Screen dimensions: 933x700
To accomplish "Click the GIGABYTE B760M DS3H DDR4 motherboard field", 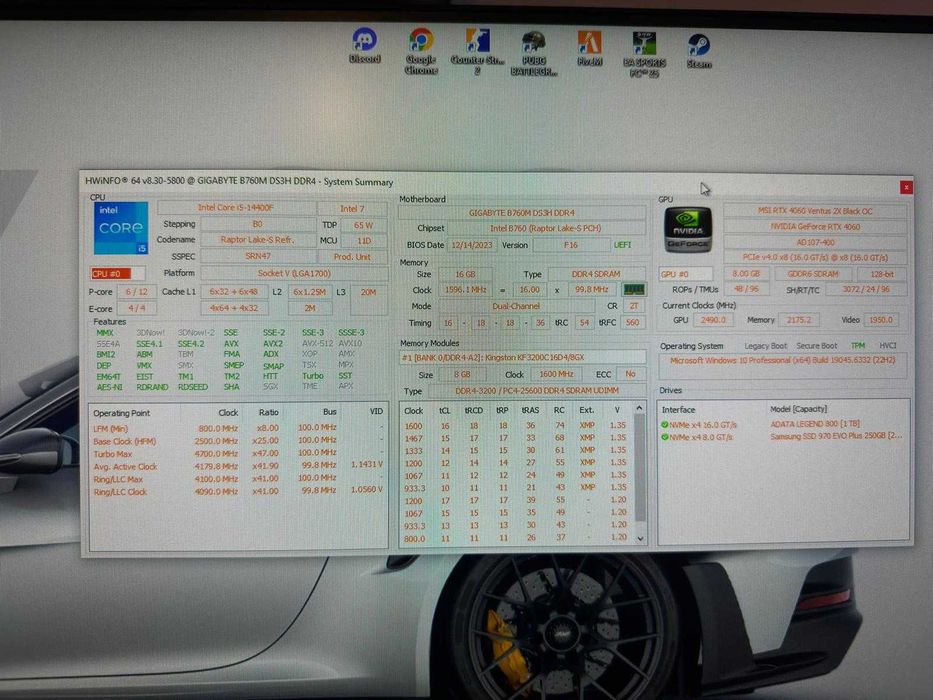I will coord(522,212).
